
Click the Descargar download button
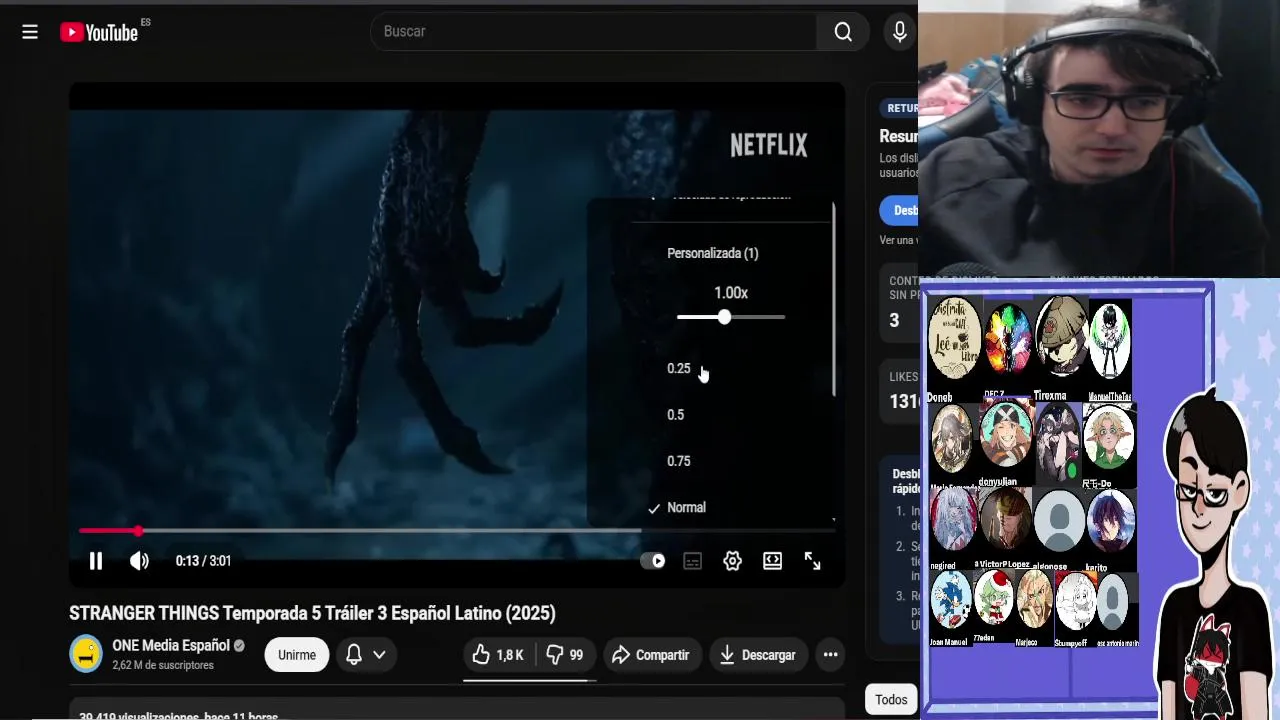(x=758, y=655)
